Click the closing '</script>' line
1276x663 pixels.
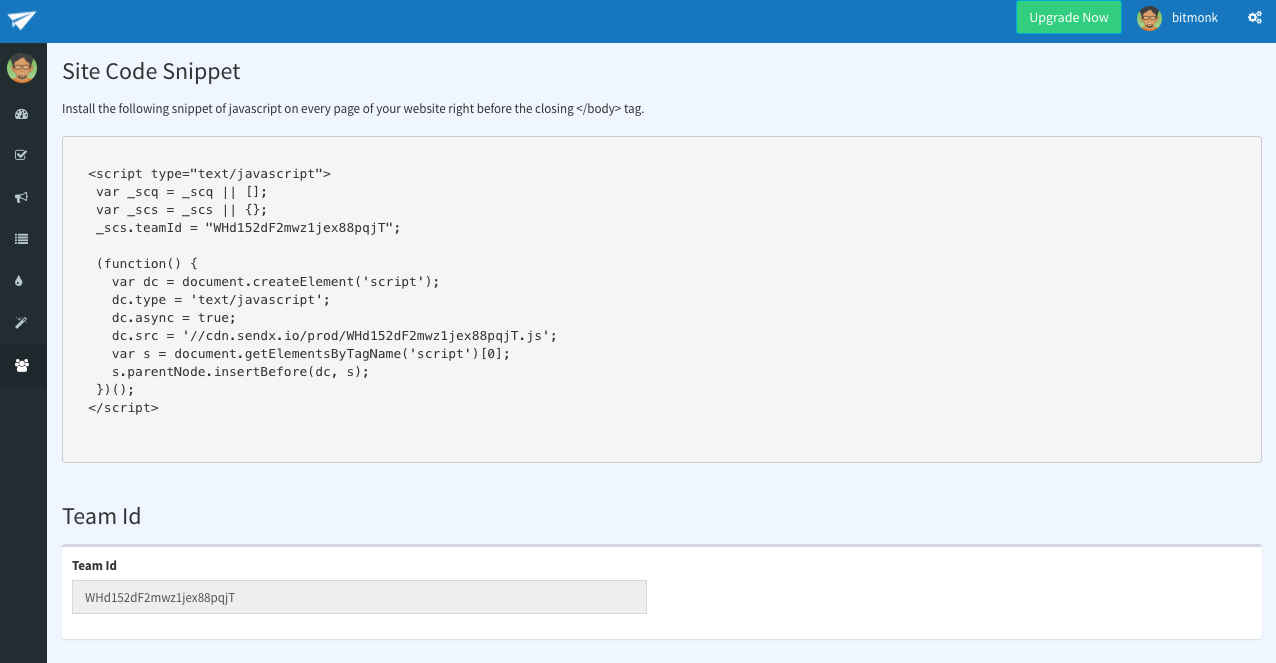click(x=123, y=408)
